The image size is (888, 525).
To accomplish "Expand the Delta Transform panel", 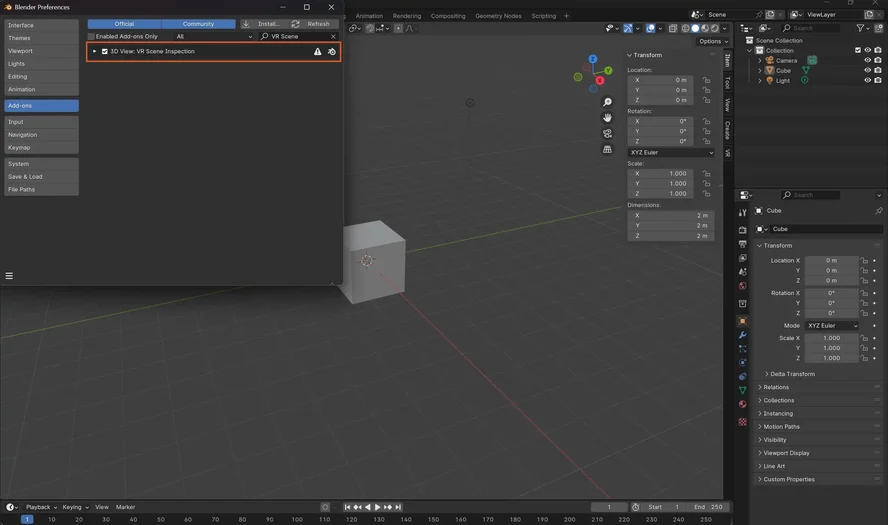I will pyautogui.click(x=791, y=374).
